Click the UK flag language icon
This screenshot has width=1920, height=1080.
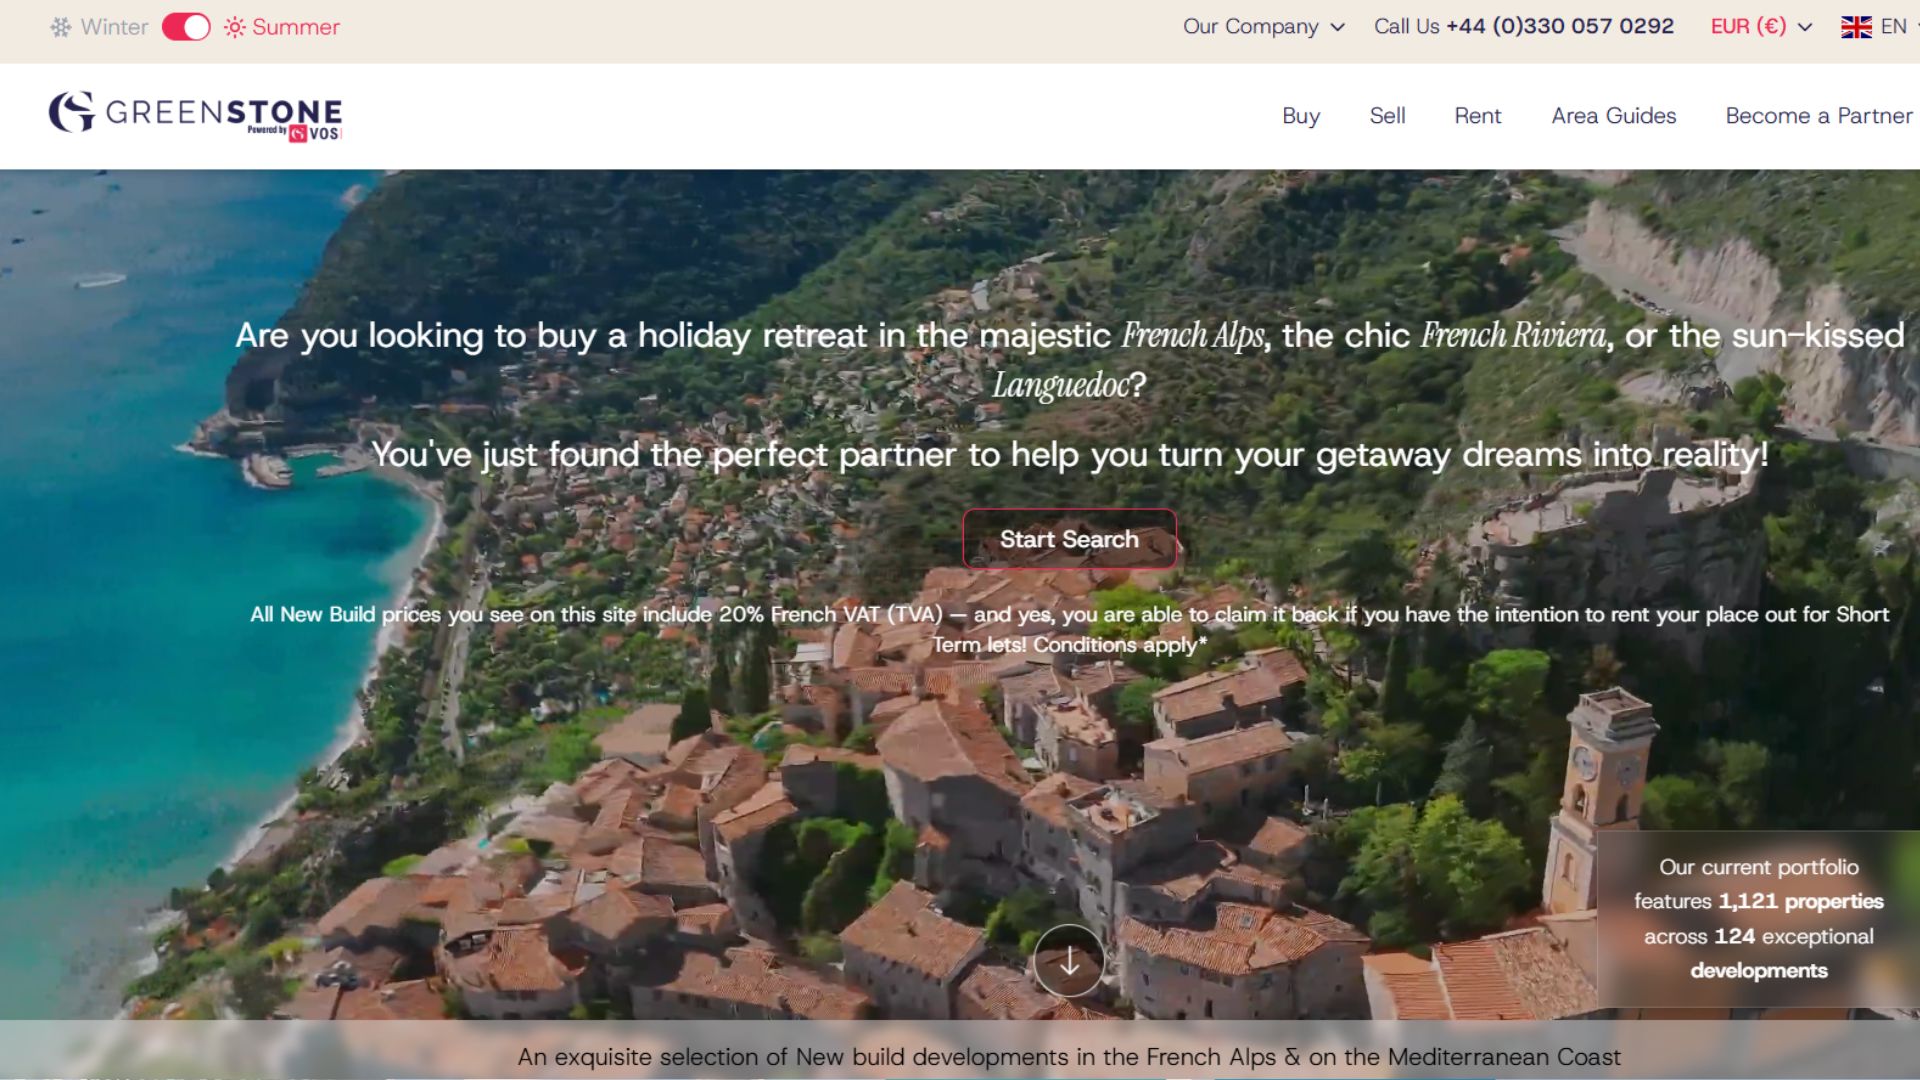coord(1856,27)
